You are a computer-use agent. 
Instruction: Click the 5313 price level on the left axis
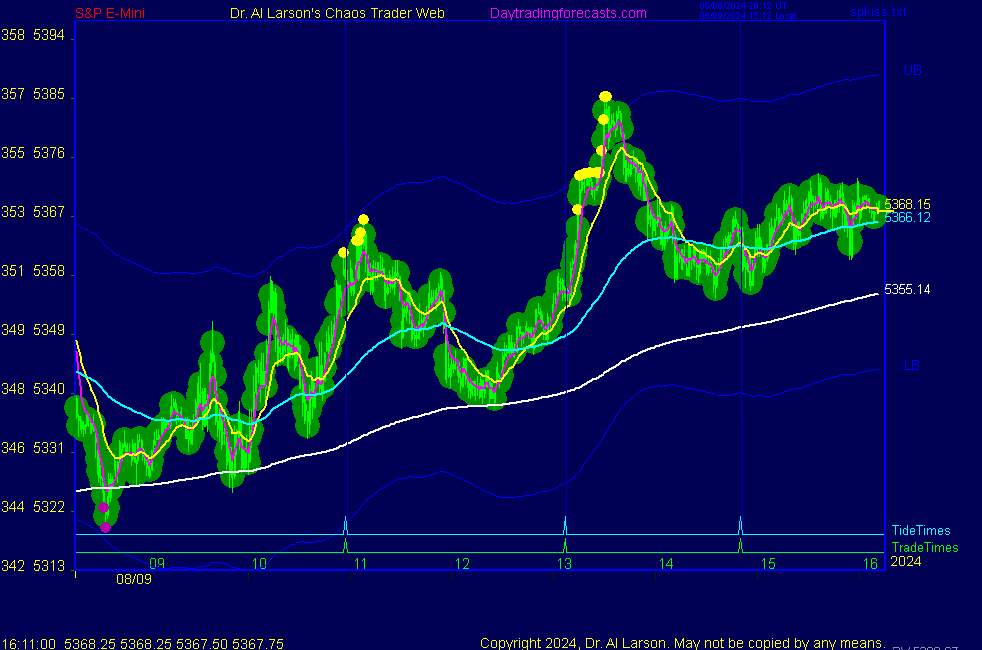click(49, 565)
